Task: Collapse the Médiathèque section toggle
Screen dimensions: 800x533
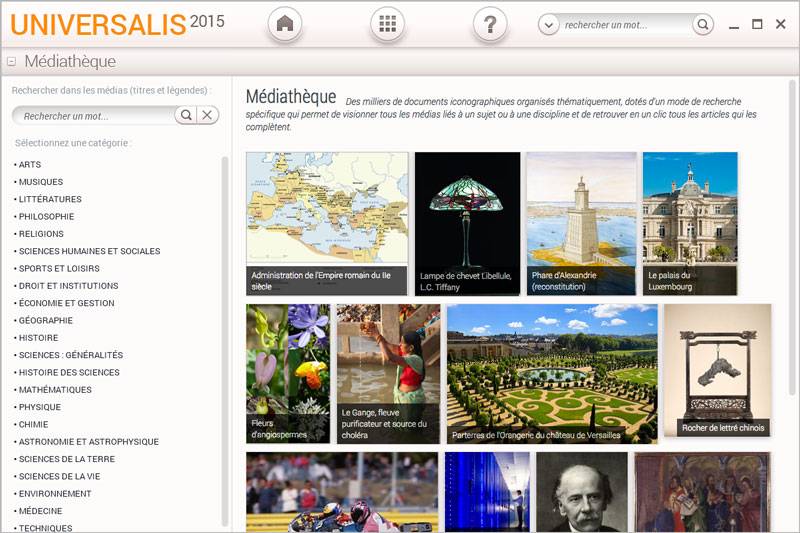Action: pyautogui.click(x=11, y=62)
